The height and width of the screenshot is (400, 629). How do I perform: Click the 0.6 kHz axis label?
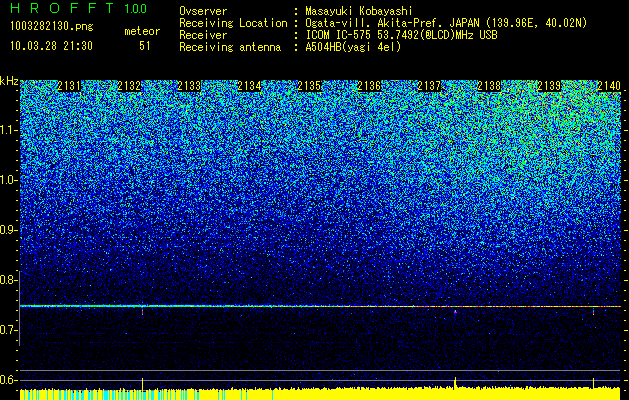point(9,380)
